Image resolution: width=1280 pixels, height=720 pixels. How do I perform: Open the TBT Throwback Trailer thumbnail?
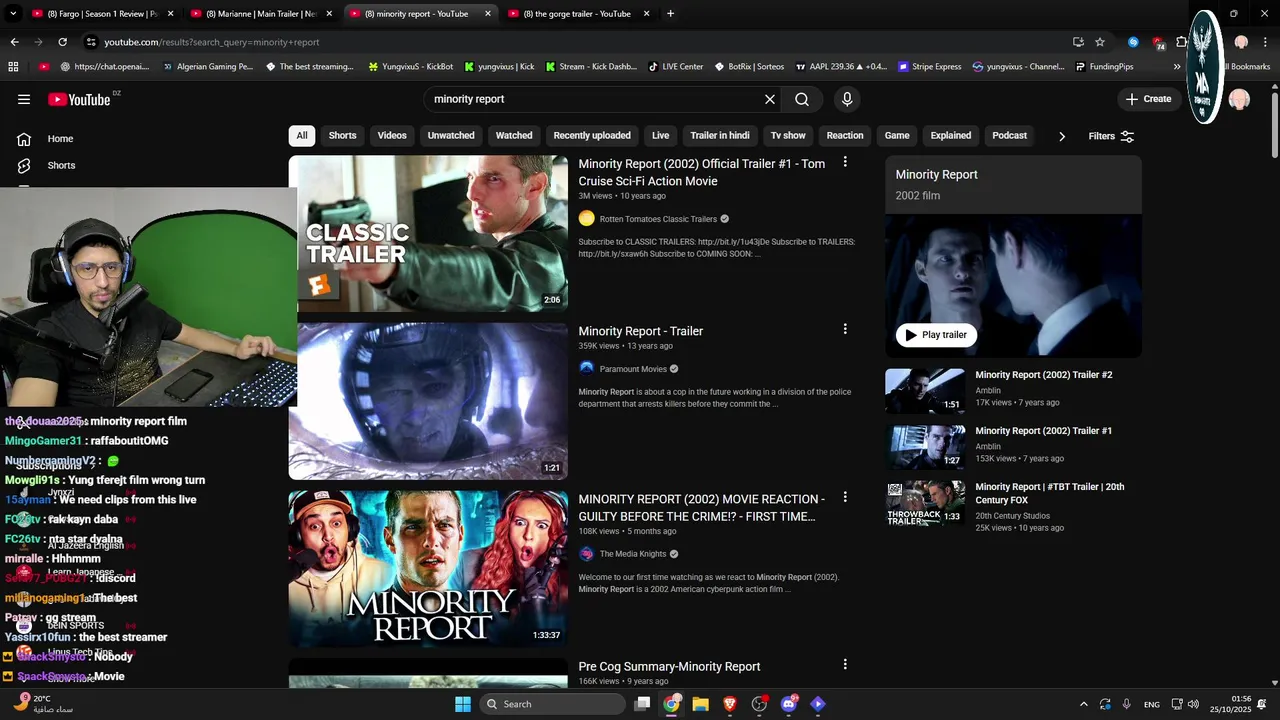coord(925,504)
